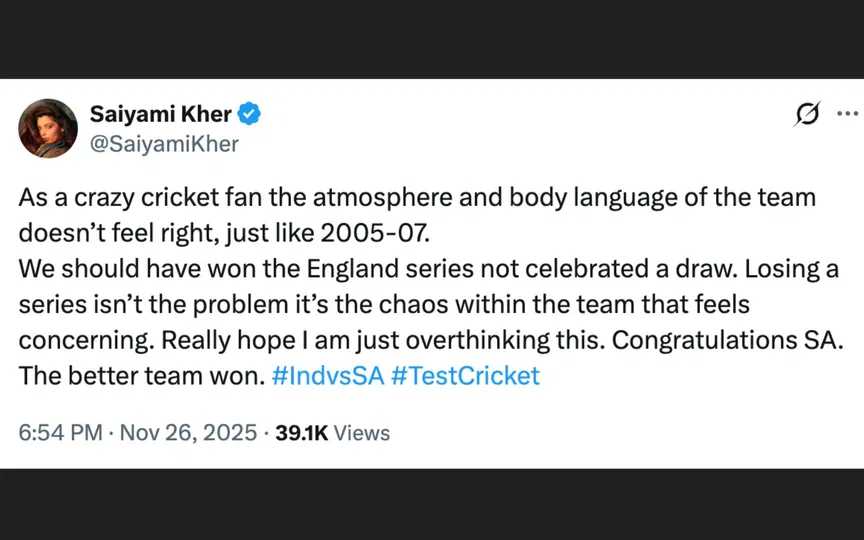Click the text "Congratulations SA."

point(729,340)
